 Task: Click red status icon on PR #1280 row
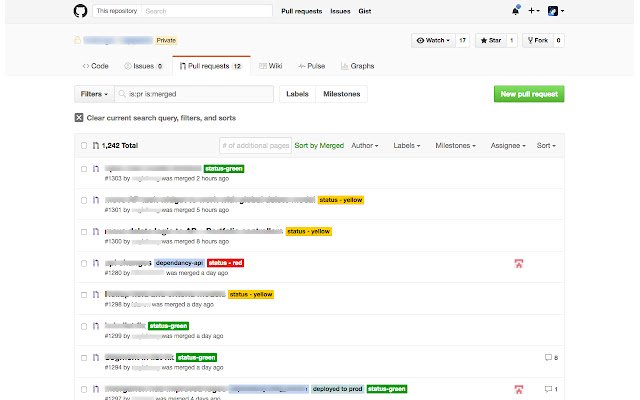519,264
